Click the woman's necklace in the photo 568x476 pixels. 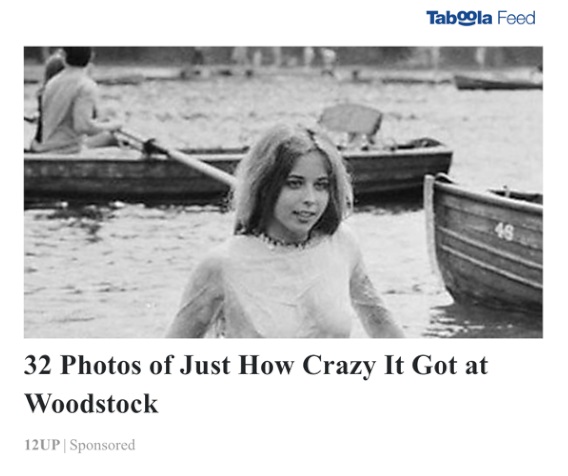pyautogui.click(x=279, y=240)
